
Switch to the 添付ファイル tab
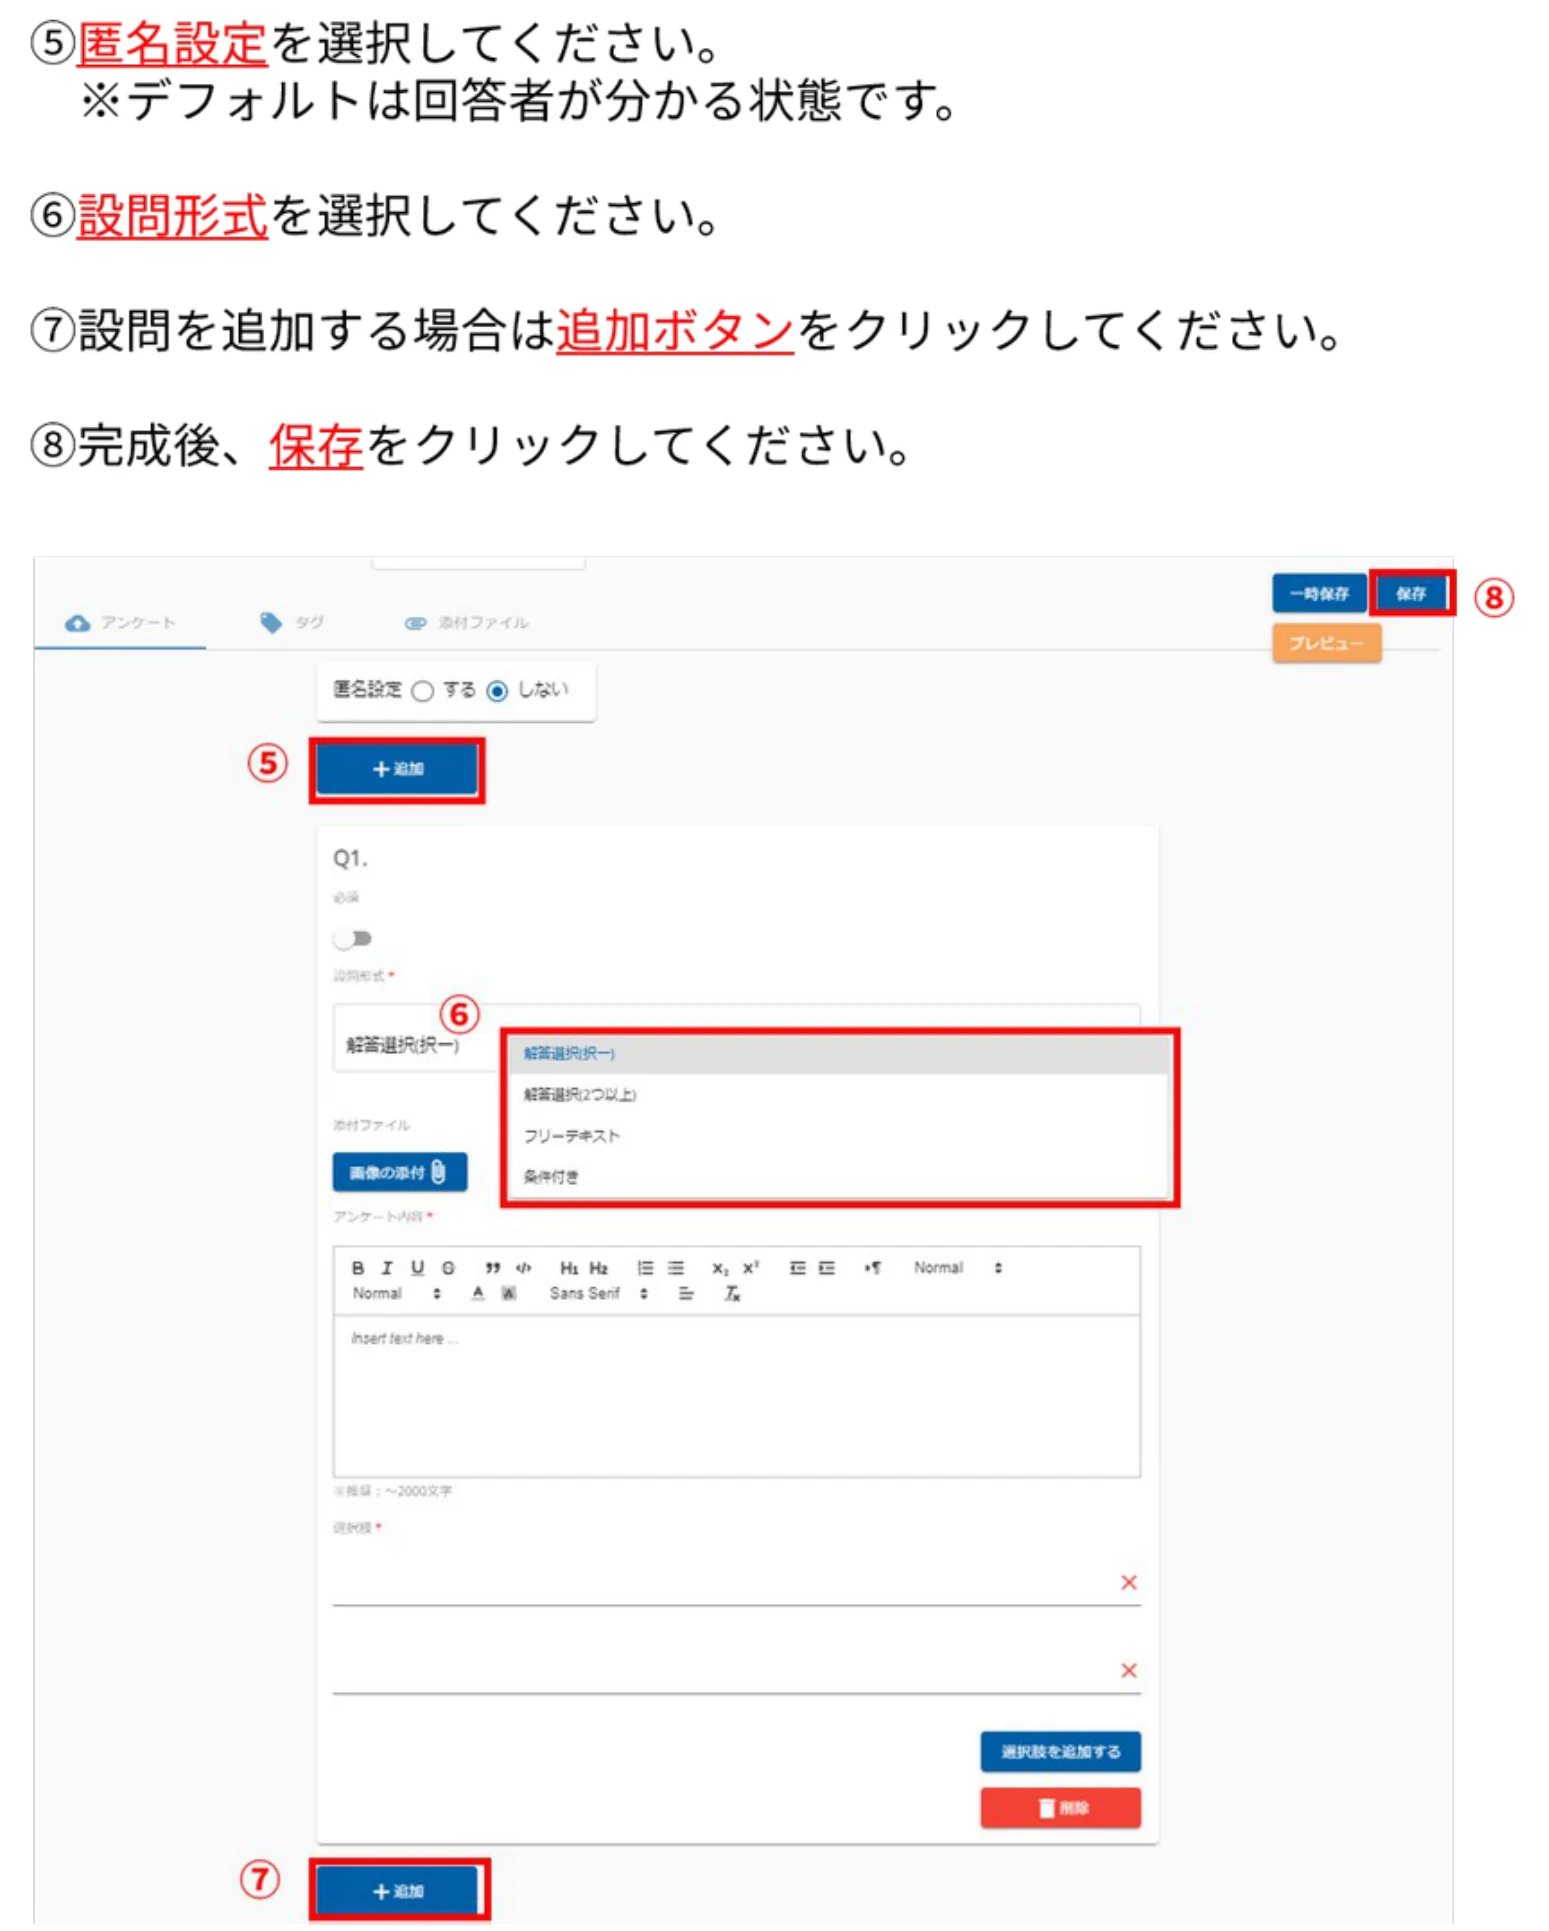click(466, 623)
